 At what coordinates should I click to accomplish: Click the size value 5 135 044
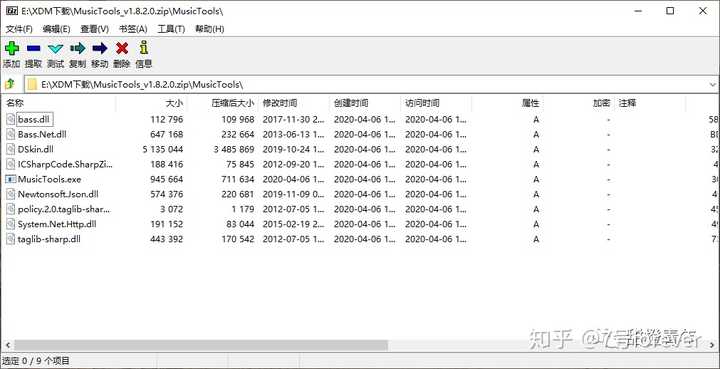(163, 149)
